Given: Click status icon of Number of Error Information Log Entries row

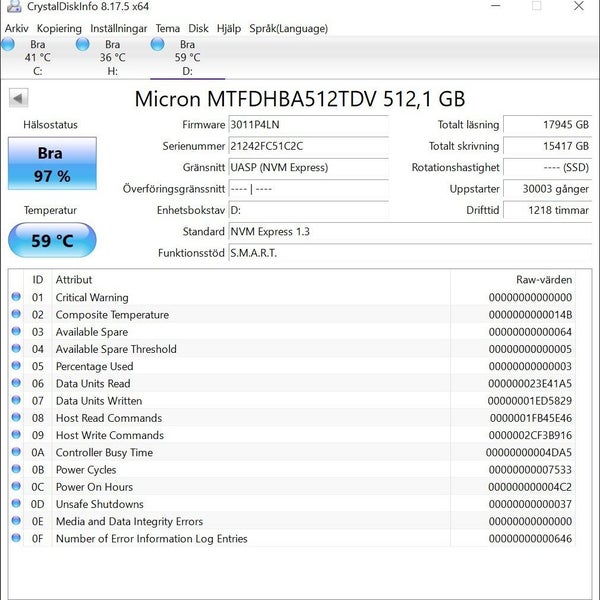Looking at the screenshot, I should click(x=16, y=538).
